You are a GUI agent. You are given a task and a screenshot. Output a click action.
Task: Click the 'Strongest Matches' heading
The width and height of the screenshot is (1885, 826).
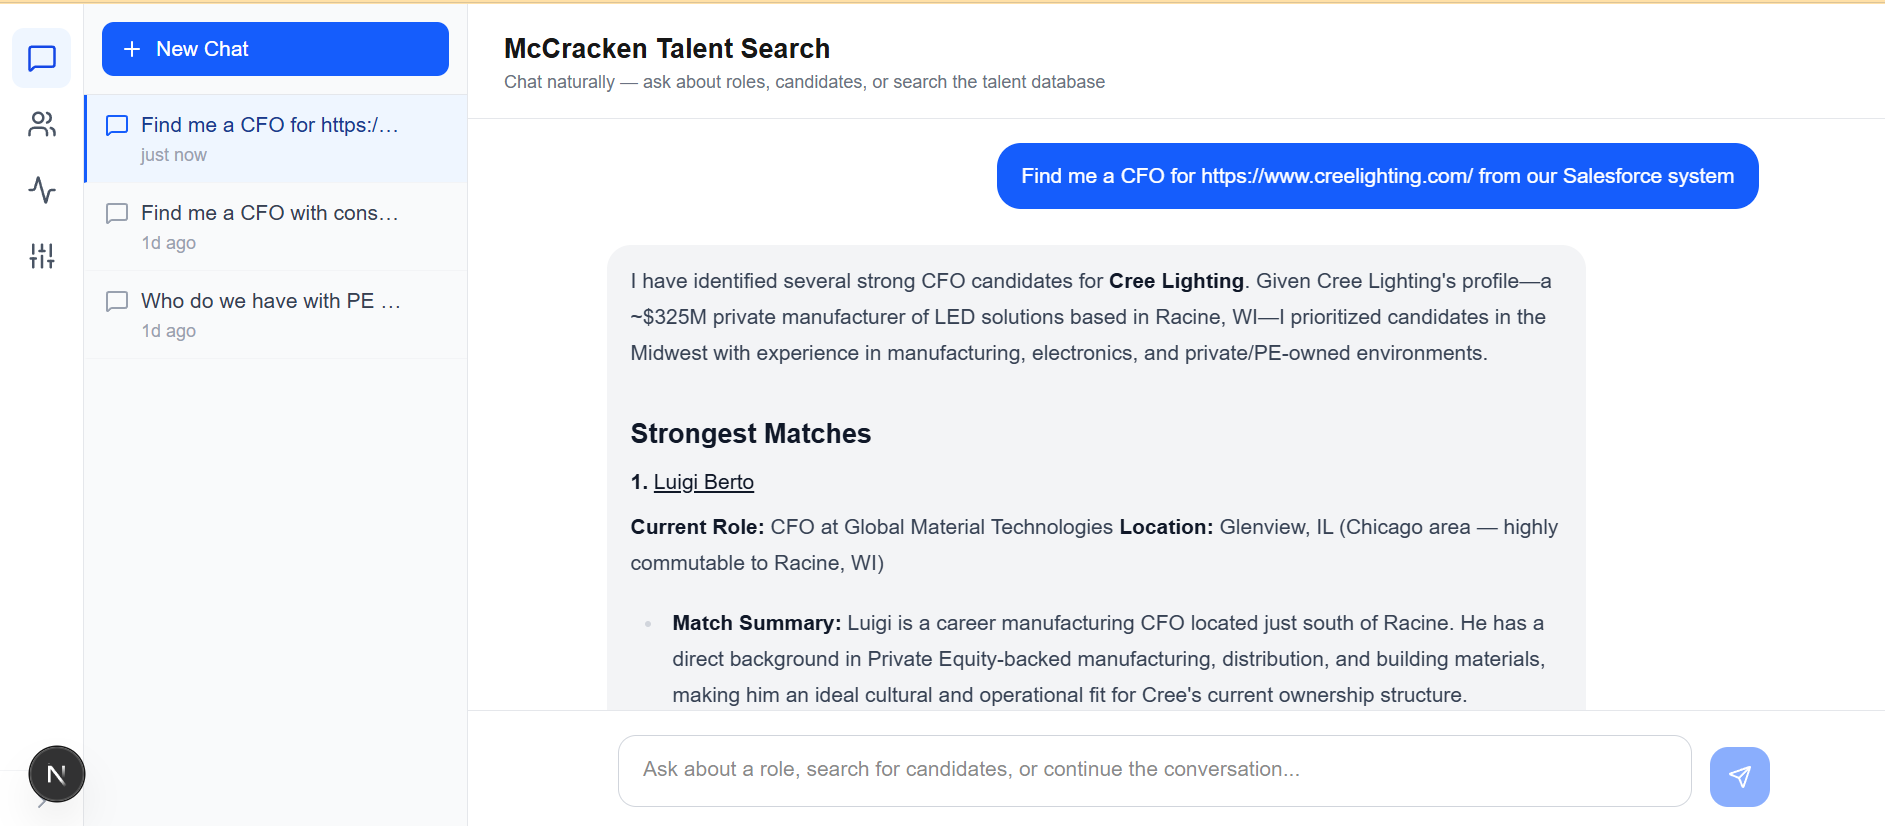(750, 434)
